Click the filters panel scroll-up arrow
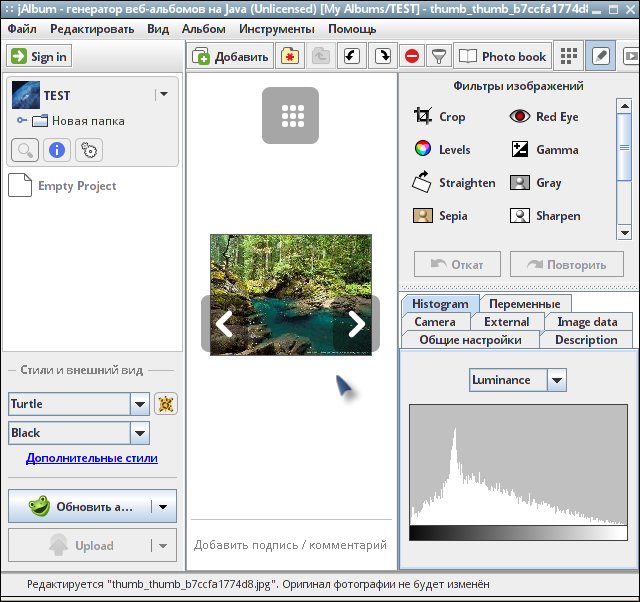The image size is (640, 602). pos(624,107)
